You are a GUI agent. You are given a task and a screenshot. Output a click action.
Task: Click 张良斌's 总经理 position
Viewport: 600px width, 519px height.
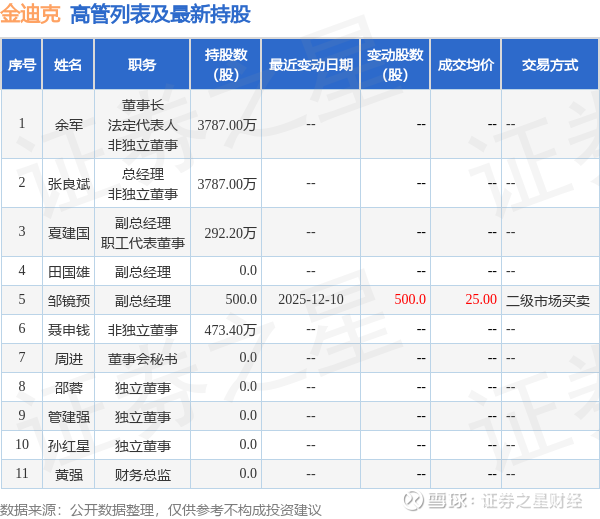coord(142,175)
